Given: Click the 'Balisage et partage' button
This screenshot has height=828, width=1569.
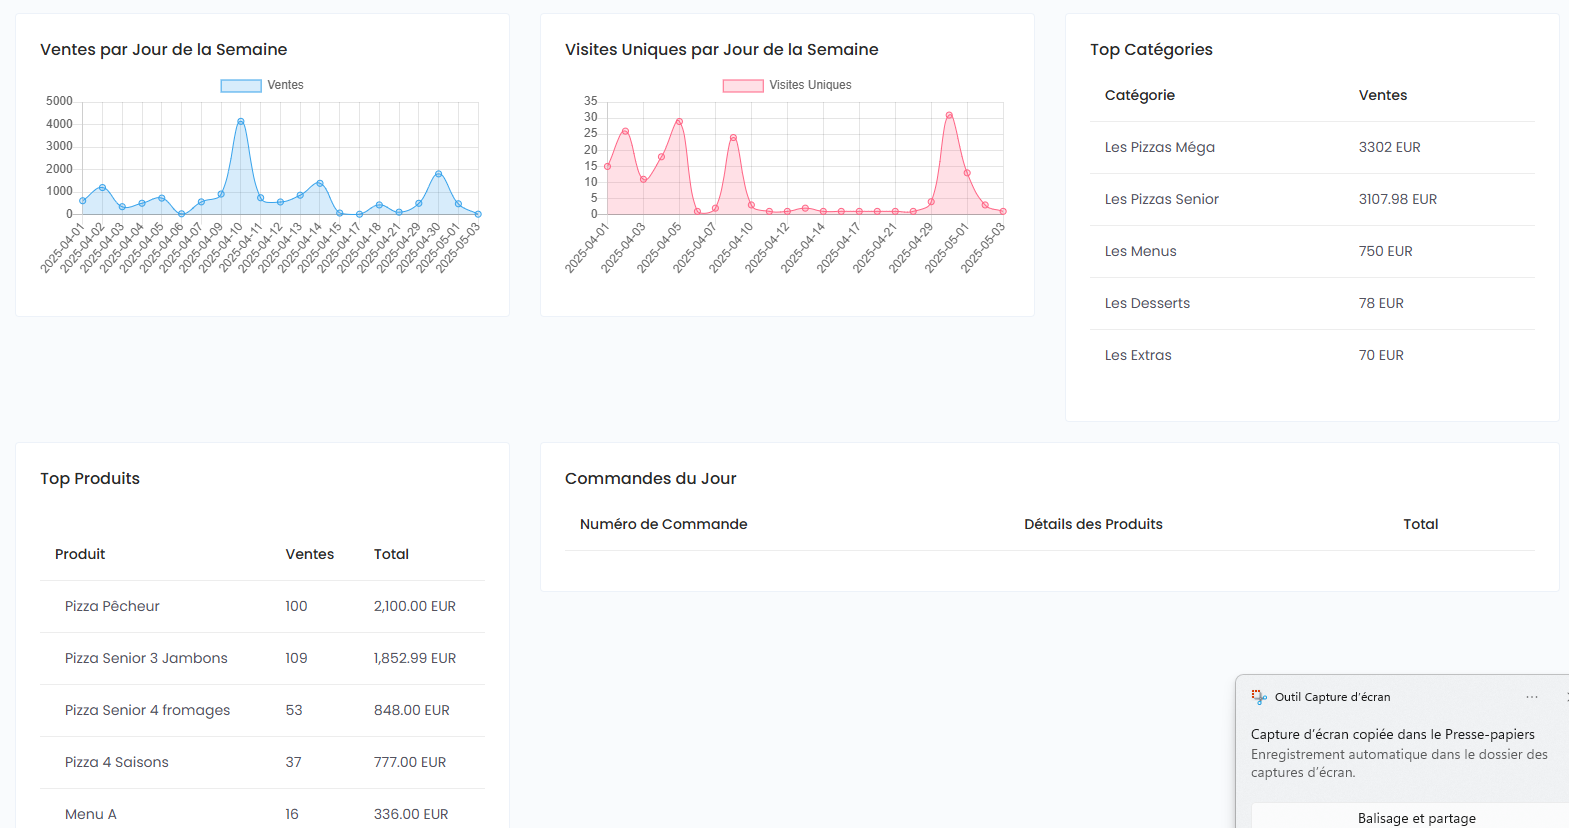Looking at the screenshot, I should (x=1416, y=818).
